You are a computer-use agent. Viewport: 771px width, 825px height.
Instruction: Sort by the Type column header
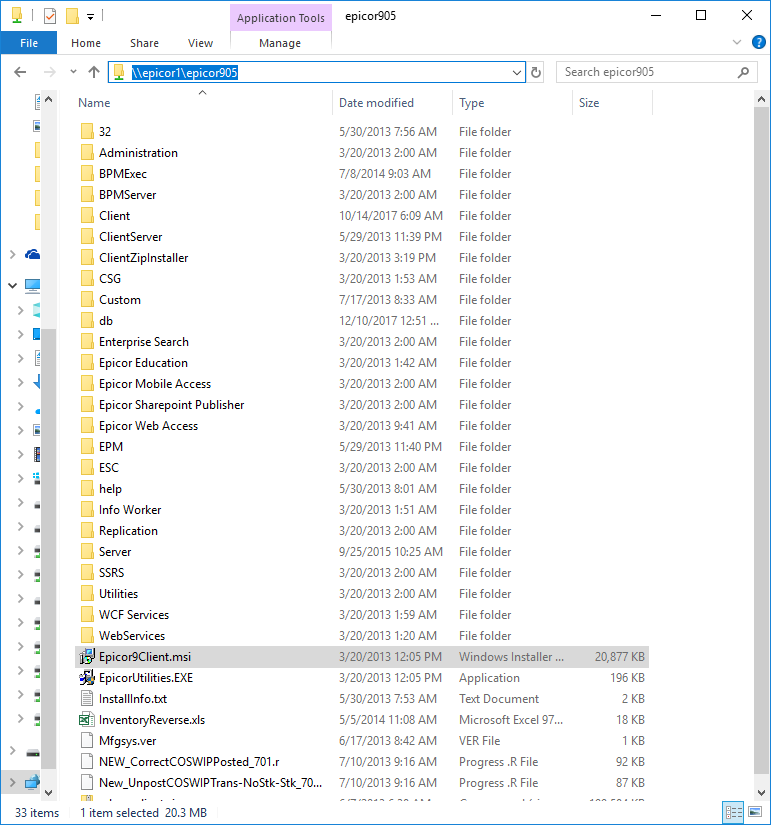click(x=472, y=103)
